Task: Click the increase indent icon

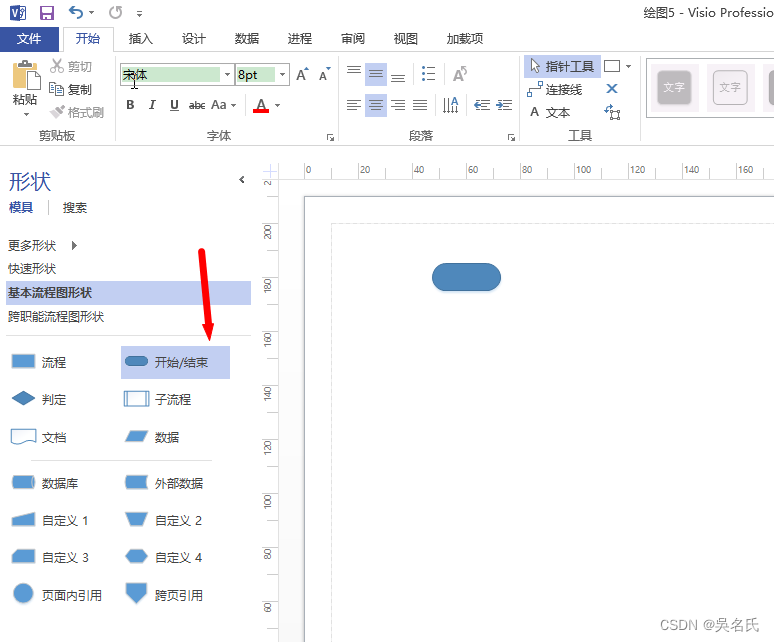Action: (x=504, y=105)
